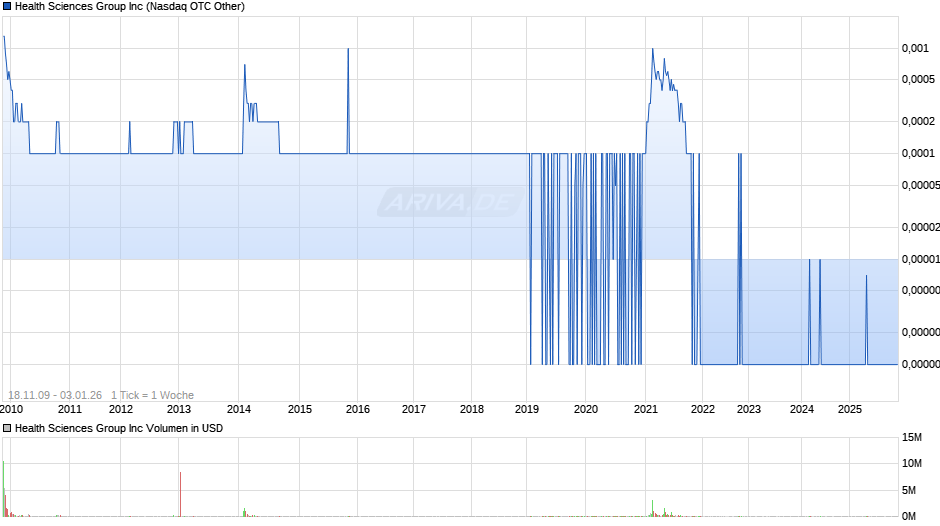Click the 2010 x-axis year label

coord(11,409)
